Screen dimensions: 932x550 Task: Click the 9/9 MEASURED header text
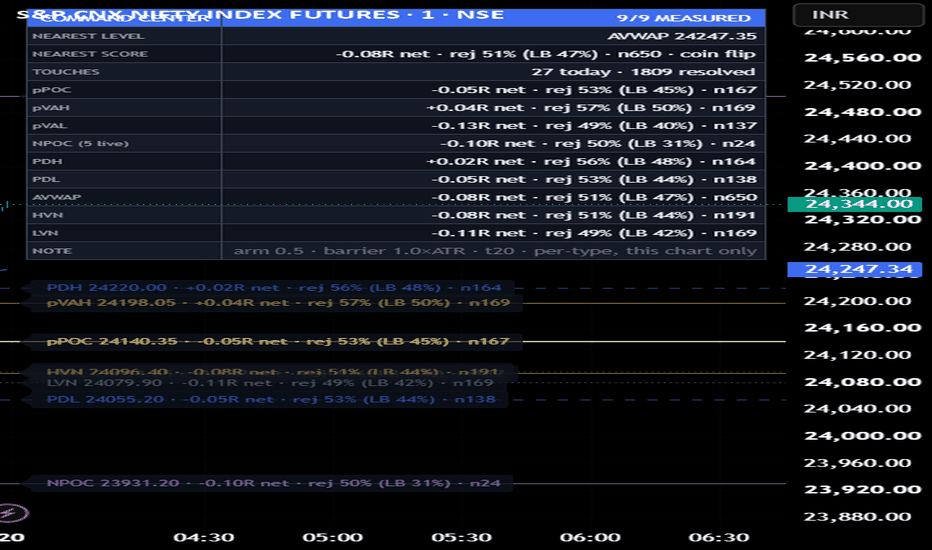click(684, 18)
